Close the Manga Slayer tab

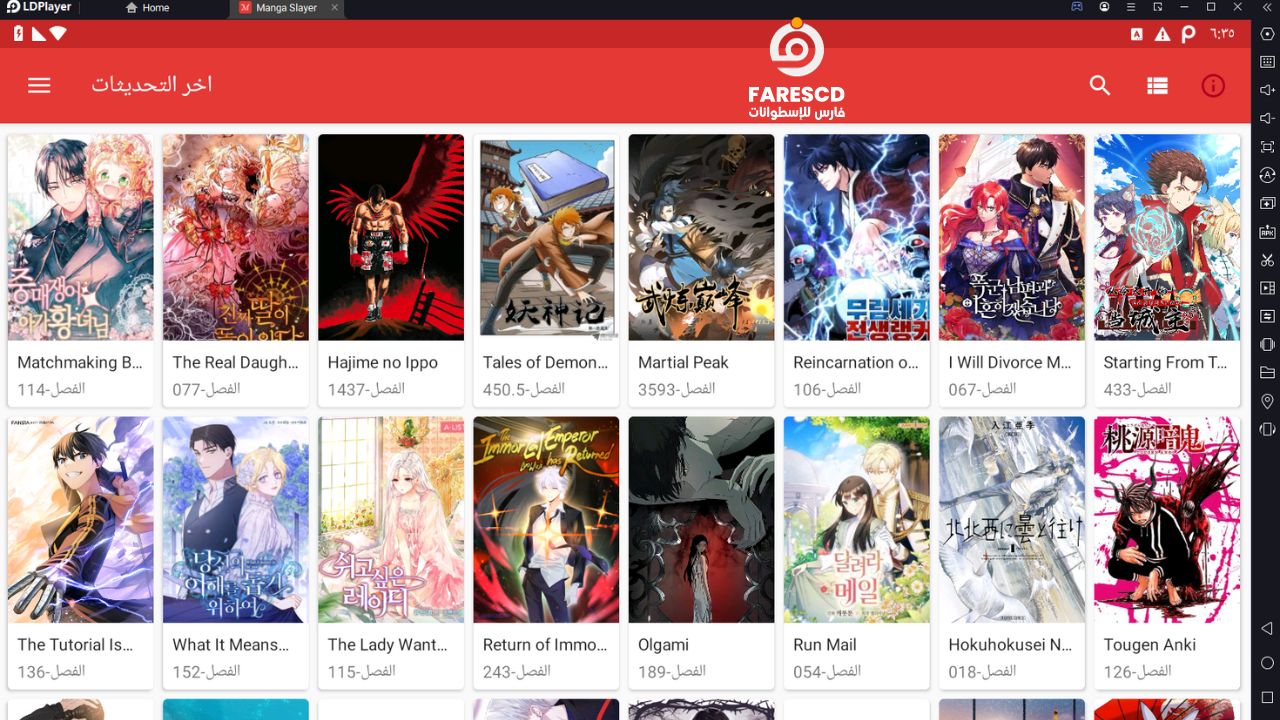(x=335, y=7)
